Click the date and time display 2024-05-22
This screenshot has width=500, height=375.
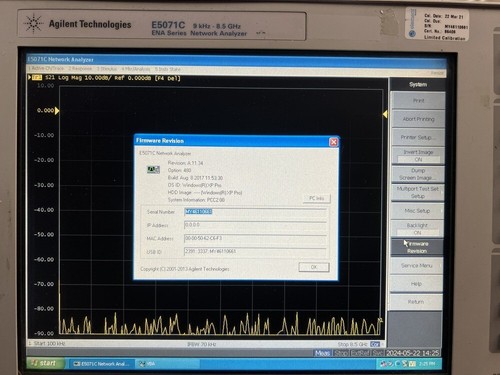pos(413,353)
